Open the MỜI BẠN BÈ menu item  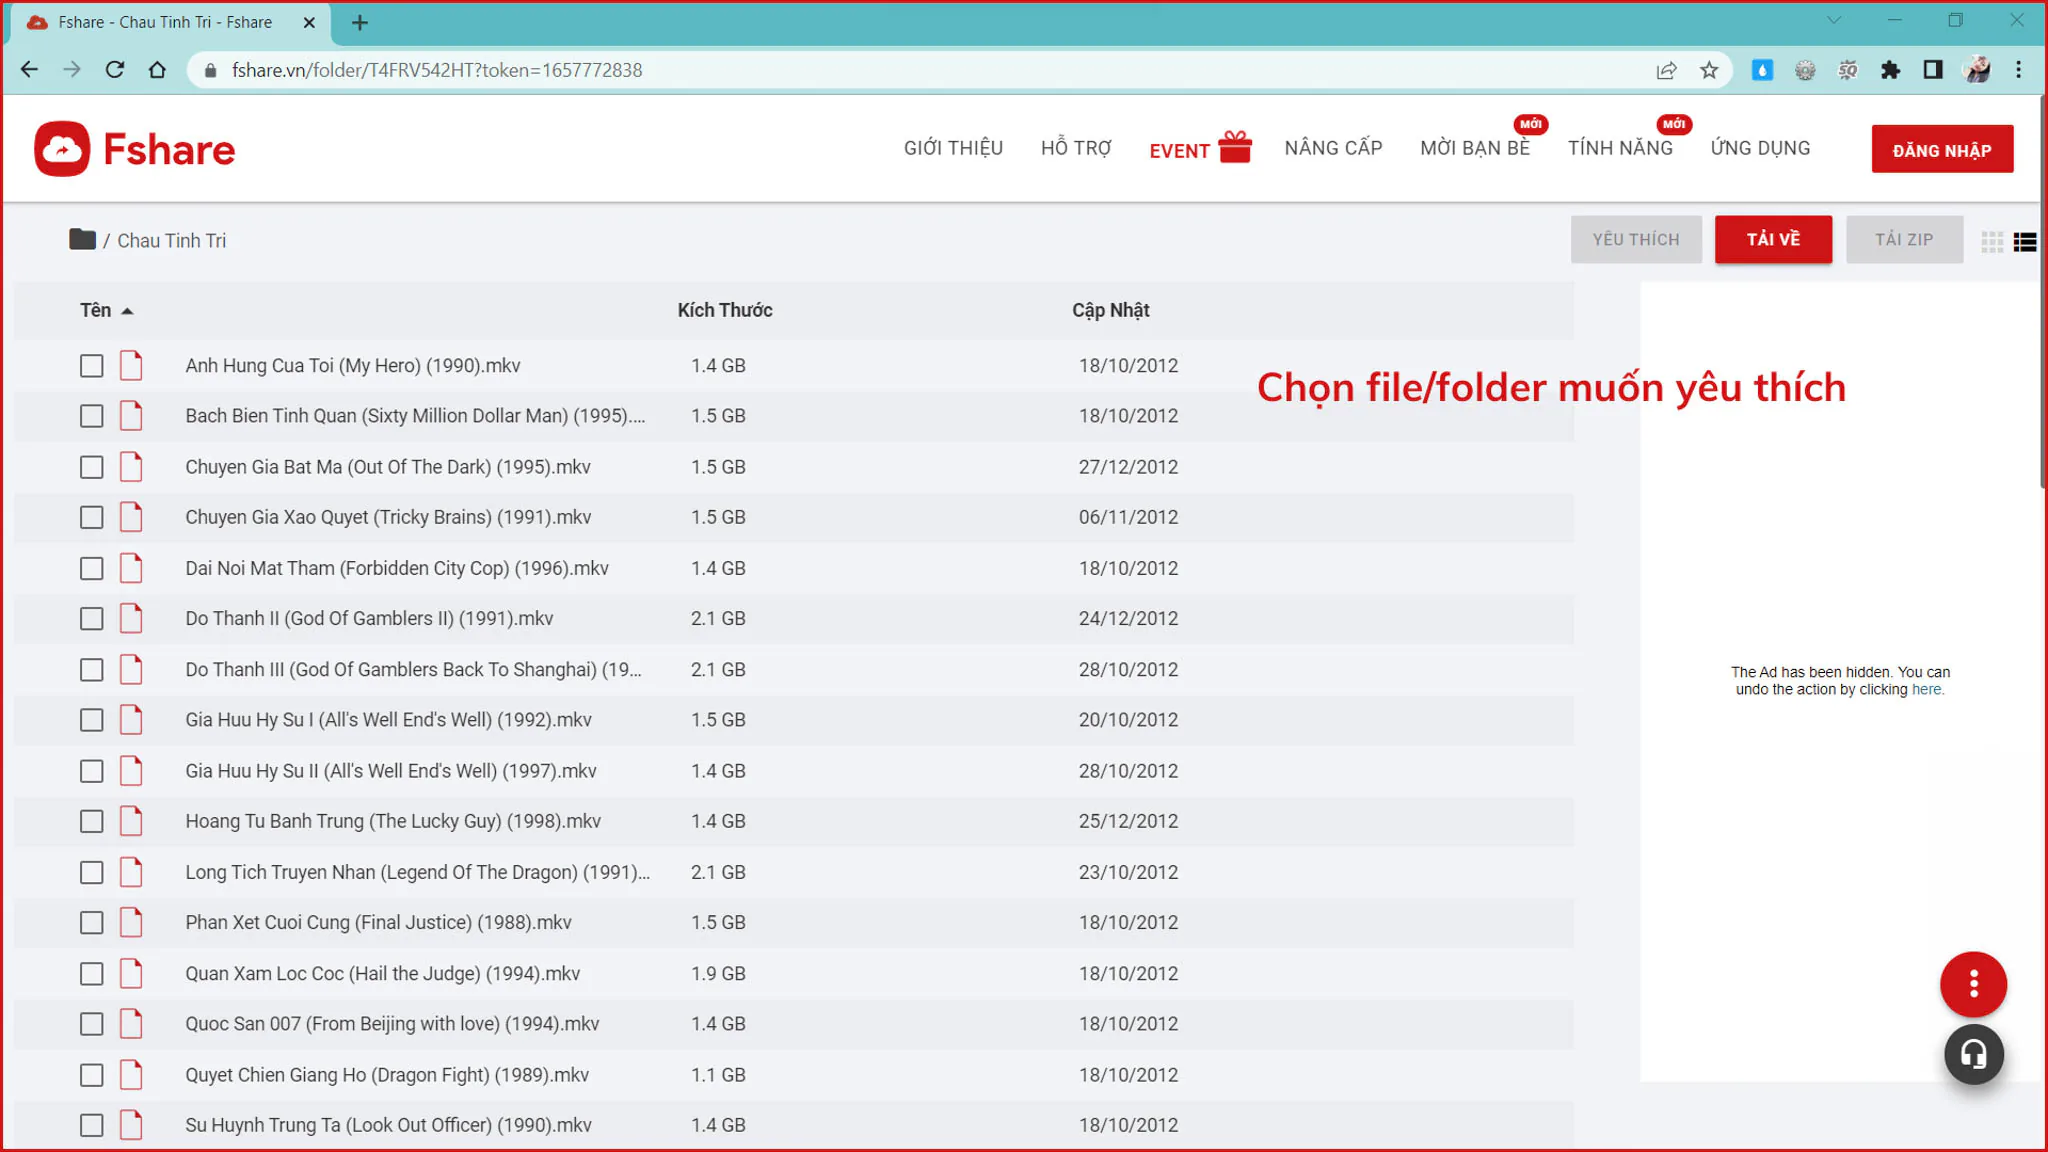(x=1475, y=148)
